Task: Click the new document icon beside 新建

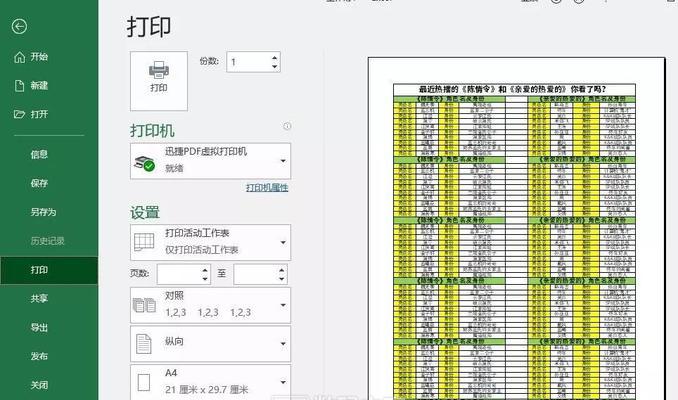Action: (19, 86)
